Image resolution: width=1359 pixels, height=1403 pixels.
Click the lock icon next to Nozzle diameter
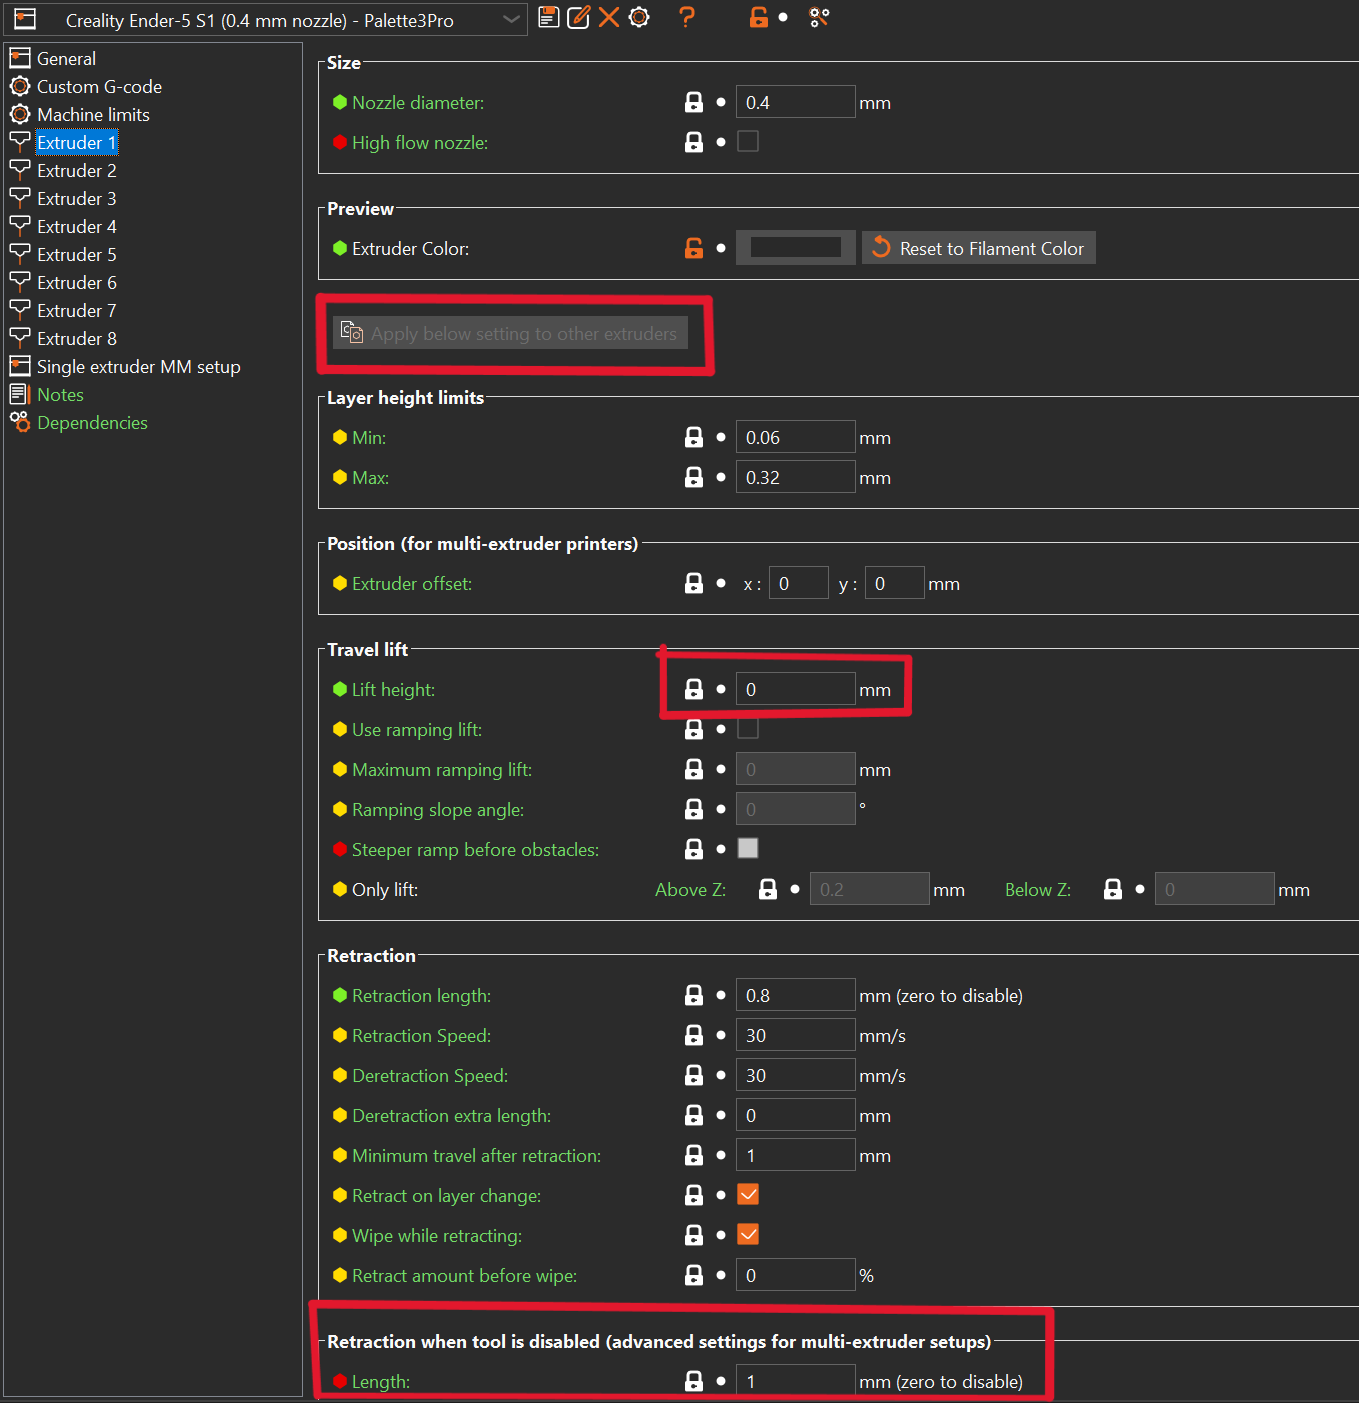tap(693, 101)
